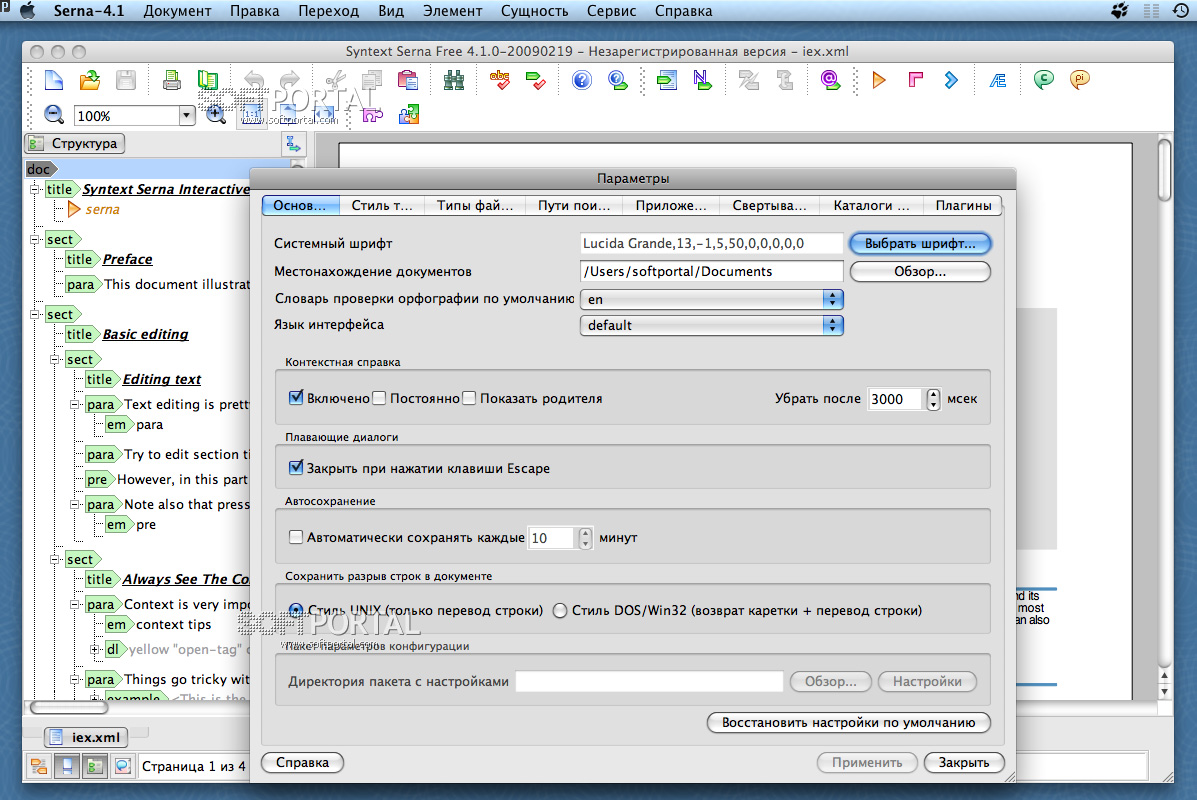Click the pink corner-shaped toolbar icon
The width and height of the screenshot is (1197, 800).
point(915,80)
